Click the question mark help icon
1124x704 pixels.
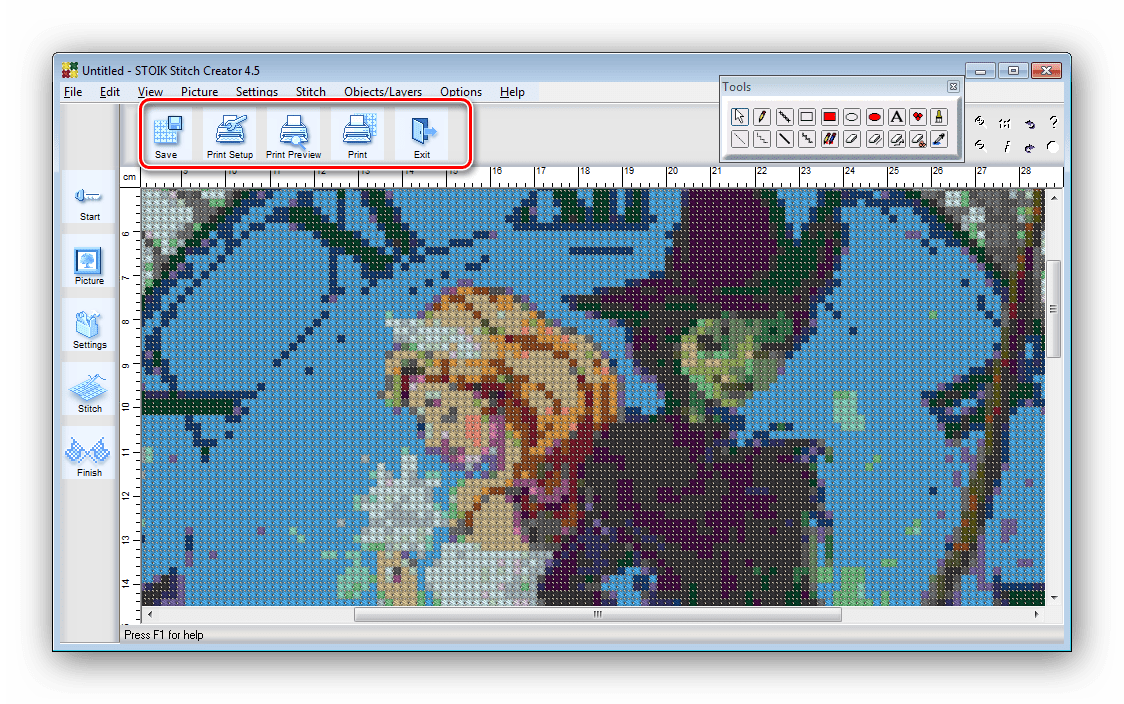(x=1053, y=123)
